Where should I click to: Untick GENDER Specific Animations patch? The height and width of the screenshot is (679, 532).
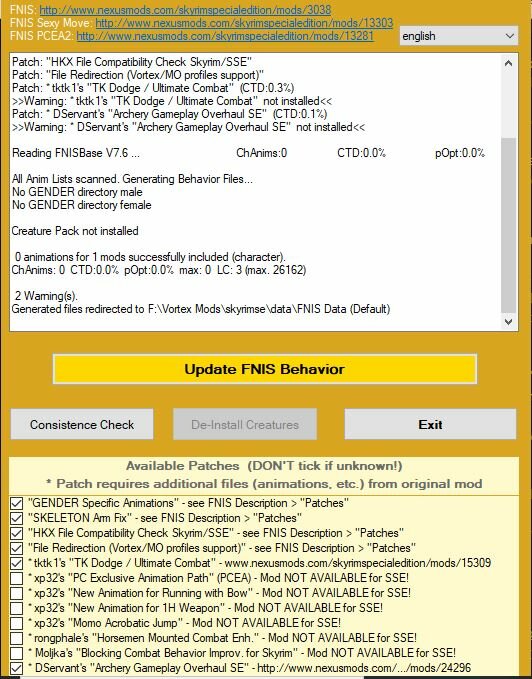point(16,503)
